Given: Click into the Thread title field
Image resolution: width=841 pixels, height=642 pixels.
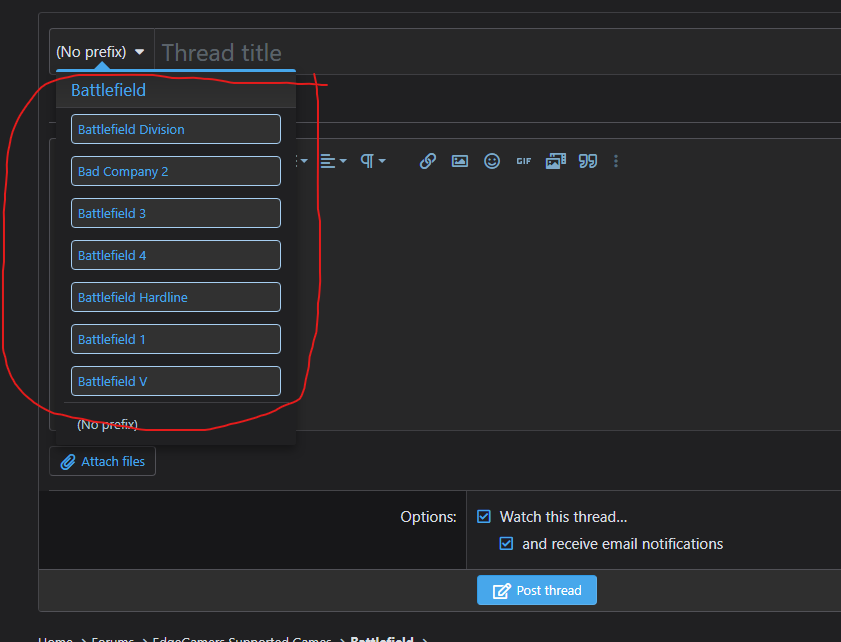Looking at the screenshot, I should pyautogui.click(x=498, y=52).
